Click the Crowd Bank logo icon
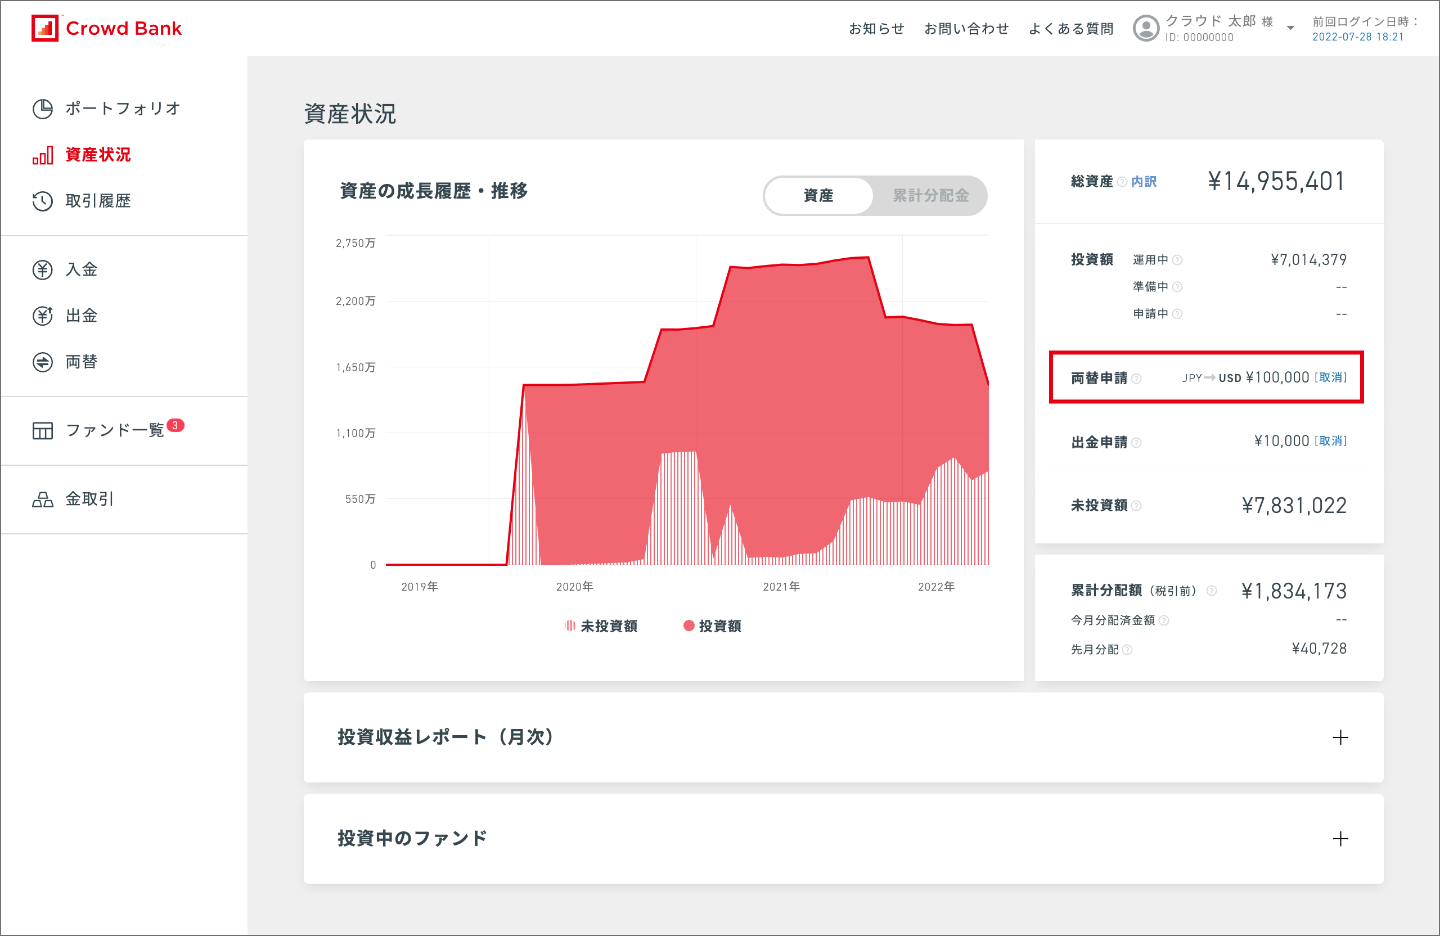 (45, 28)
